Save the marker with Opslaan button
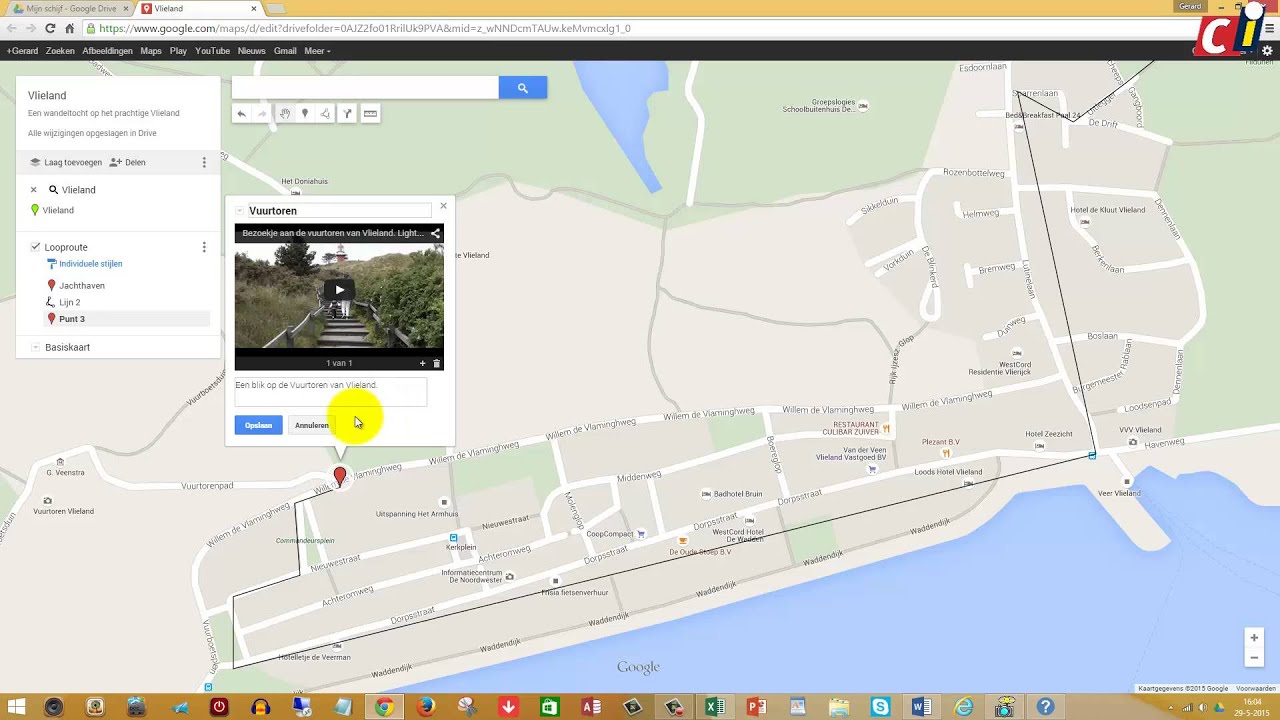1280x720 pixels. click(258, 425)
